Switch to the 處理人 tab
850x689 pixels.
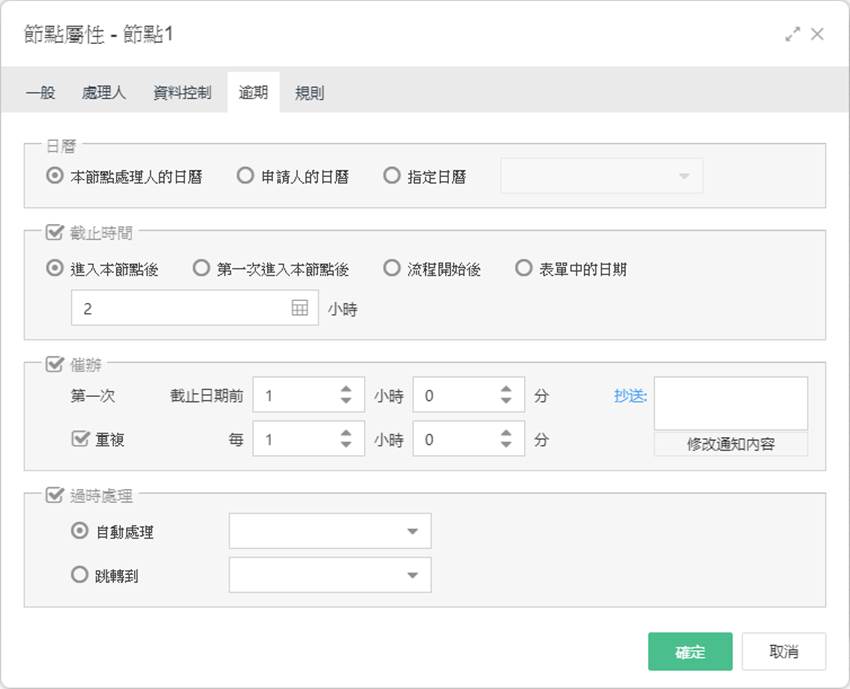pos(104,93)
